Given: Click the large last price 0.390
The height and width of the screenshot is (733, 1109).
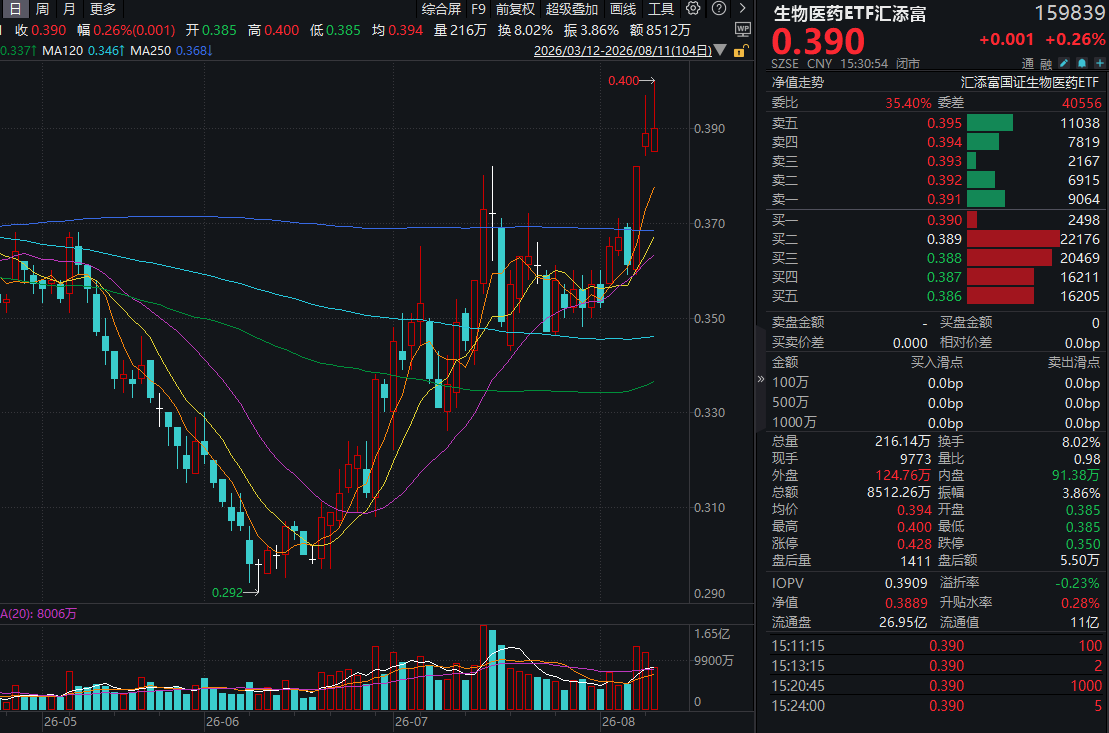Looking at the screenshot, I should click(818, 42).
